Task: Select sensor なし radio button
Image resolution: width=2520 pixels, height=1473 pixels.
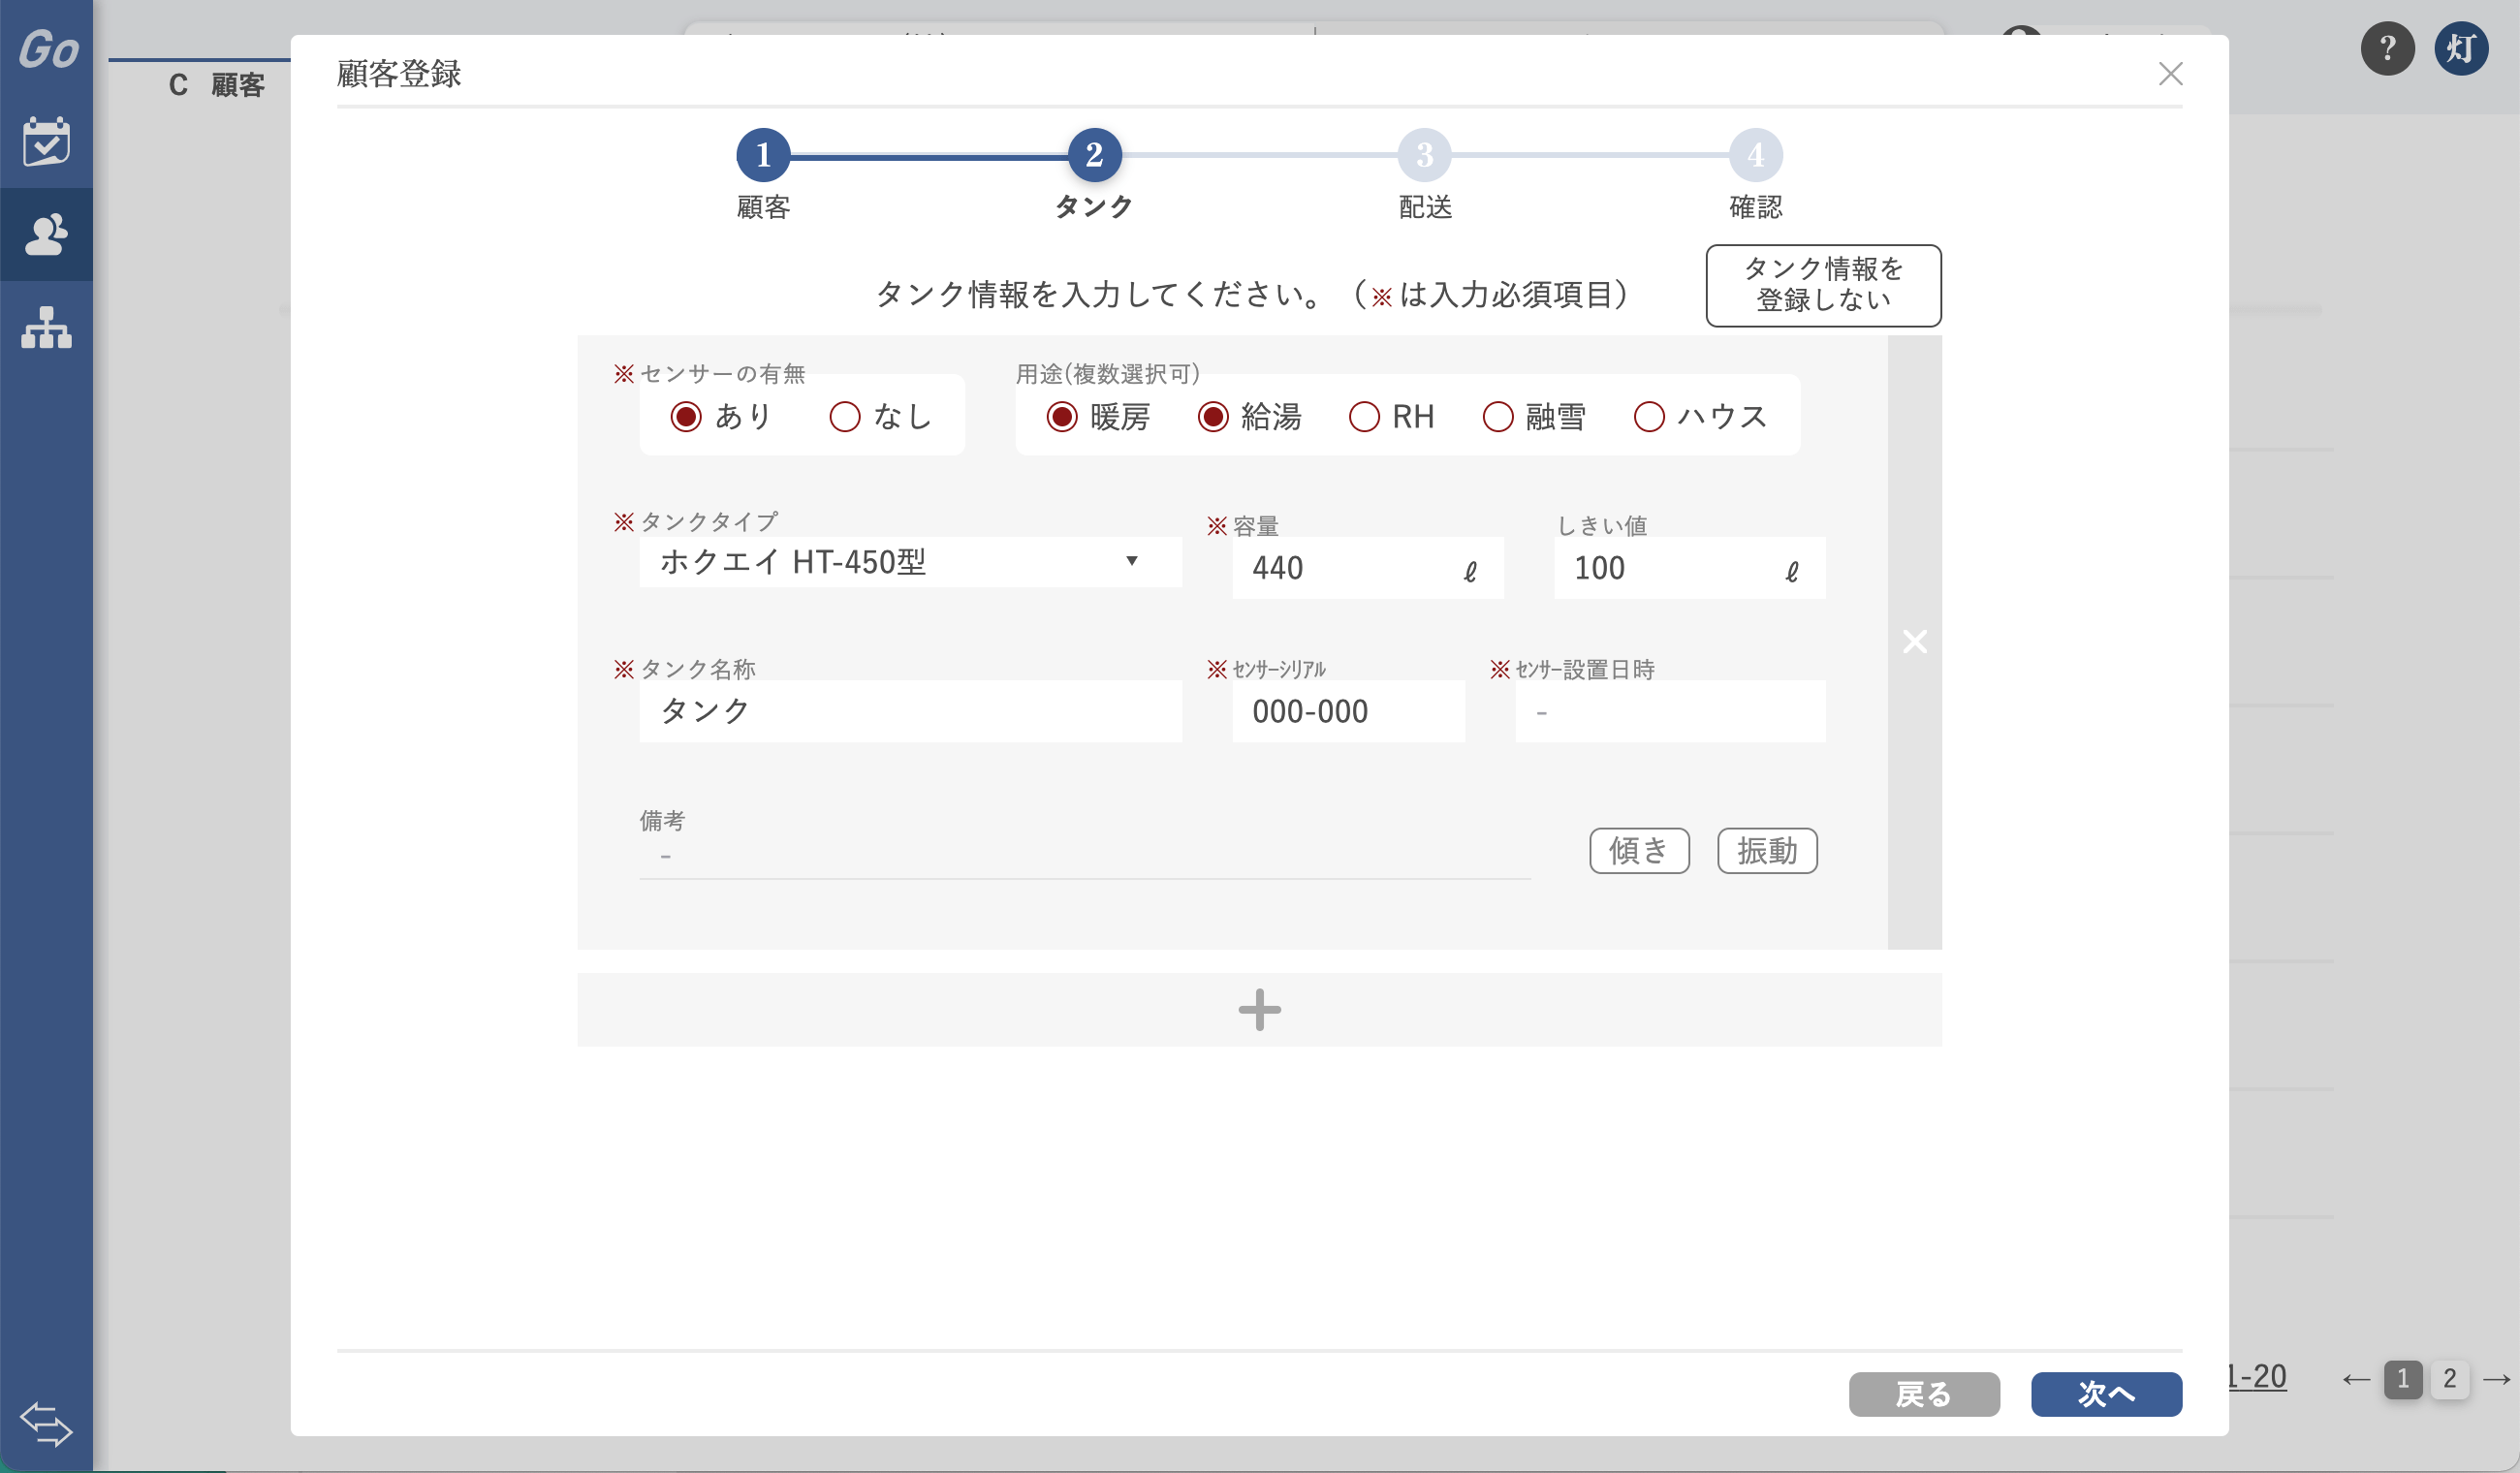Action: (845, 416)
